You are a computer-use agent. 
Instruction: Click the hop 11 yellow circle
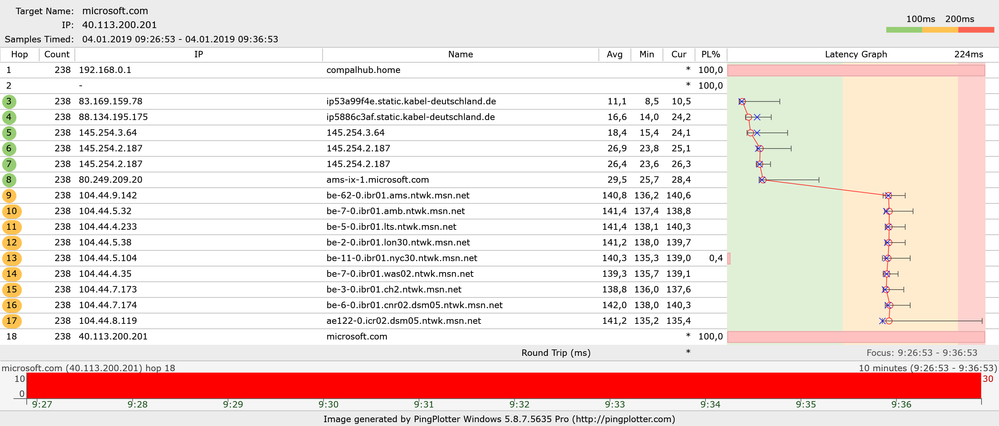click(12, 227)
